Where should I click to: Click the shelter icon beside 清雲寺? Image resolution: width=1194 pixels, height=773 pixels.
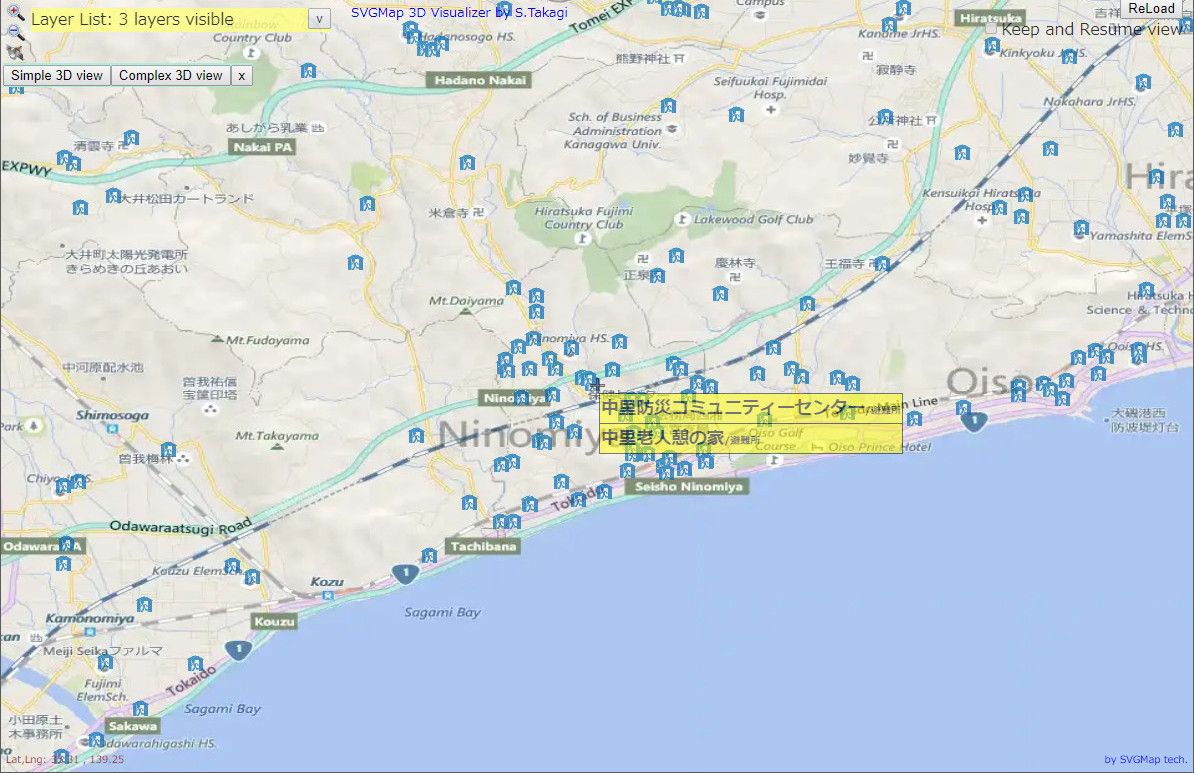pos(131,138)
